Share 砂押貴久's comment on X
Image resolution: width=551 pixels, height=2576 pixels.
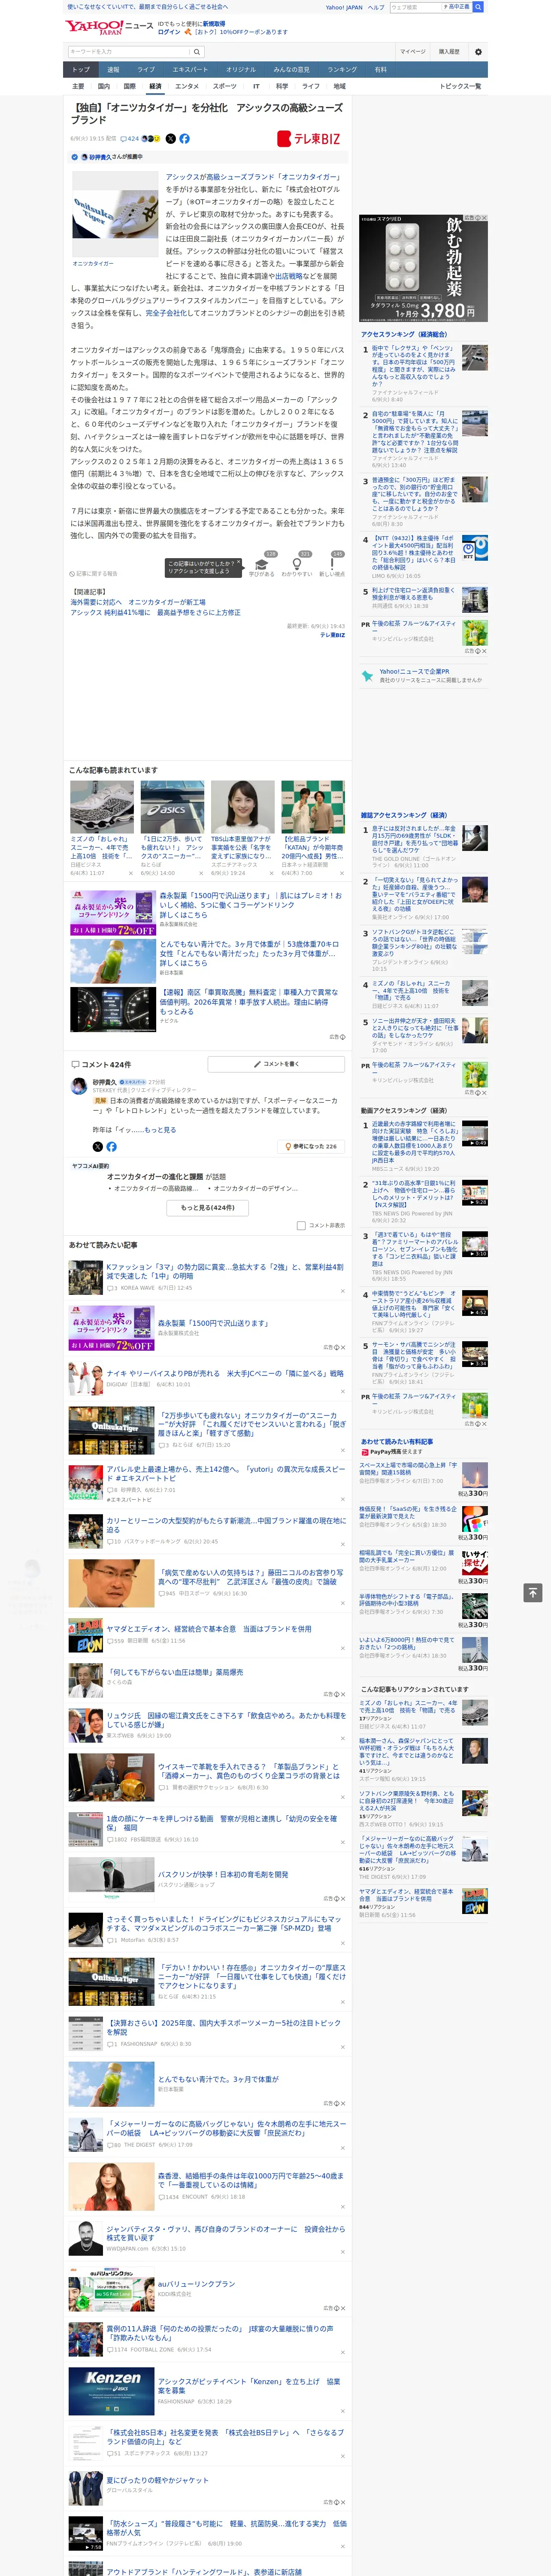tap(97, 1147)
